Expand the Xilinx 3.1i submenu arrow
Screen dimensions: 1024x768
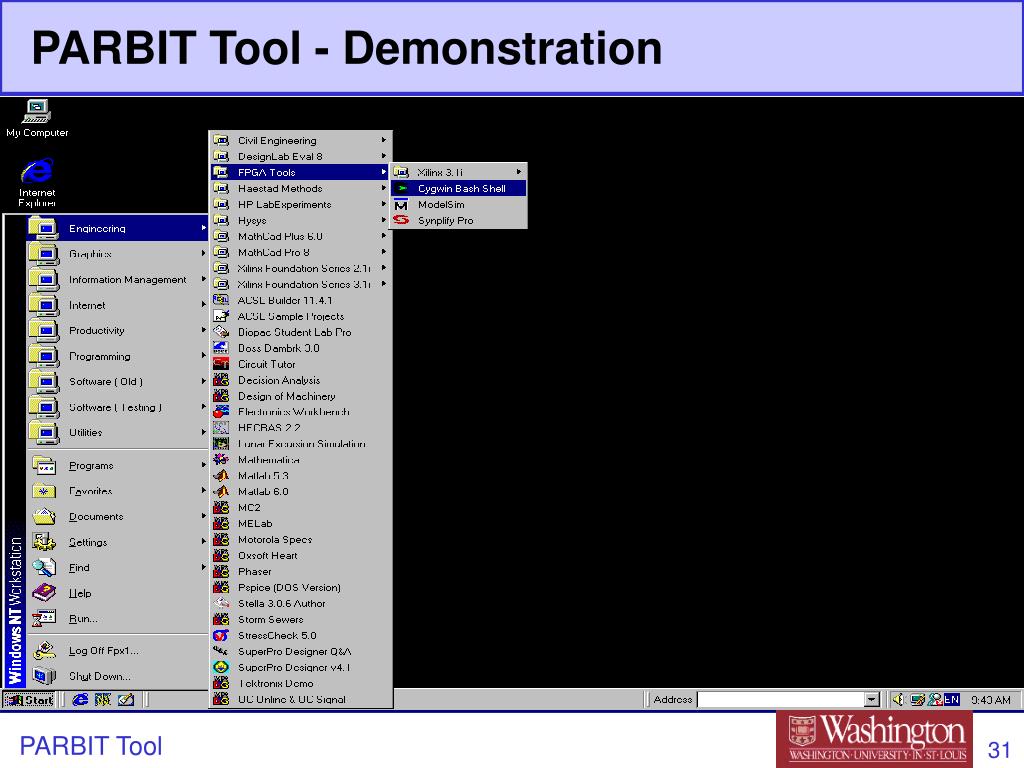click(519, 172)
